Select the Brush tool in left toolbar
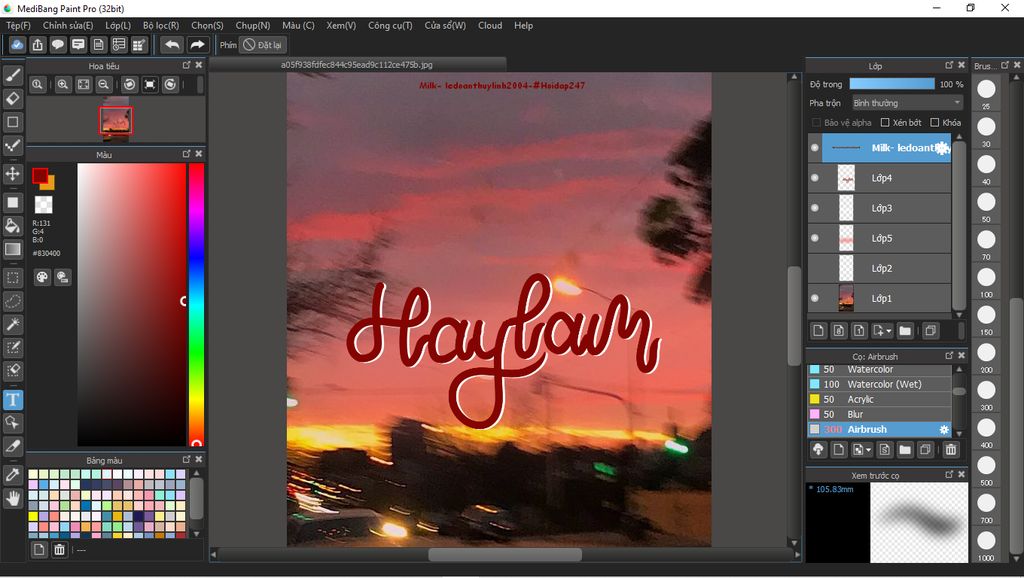The height and width of the screenshot is (578, 1024). point(12,75)
